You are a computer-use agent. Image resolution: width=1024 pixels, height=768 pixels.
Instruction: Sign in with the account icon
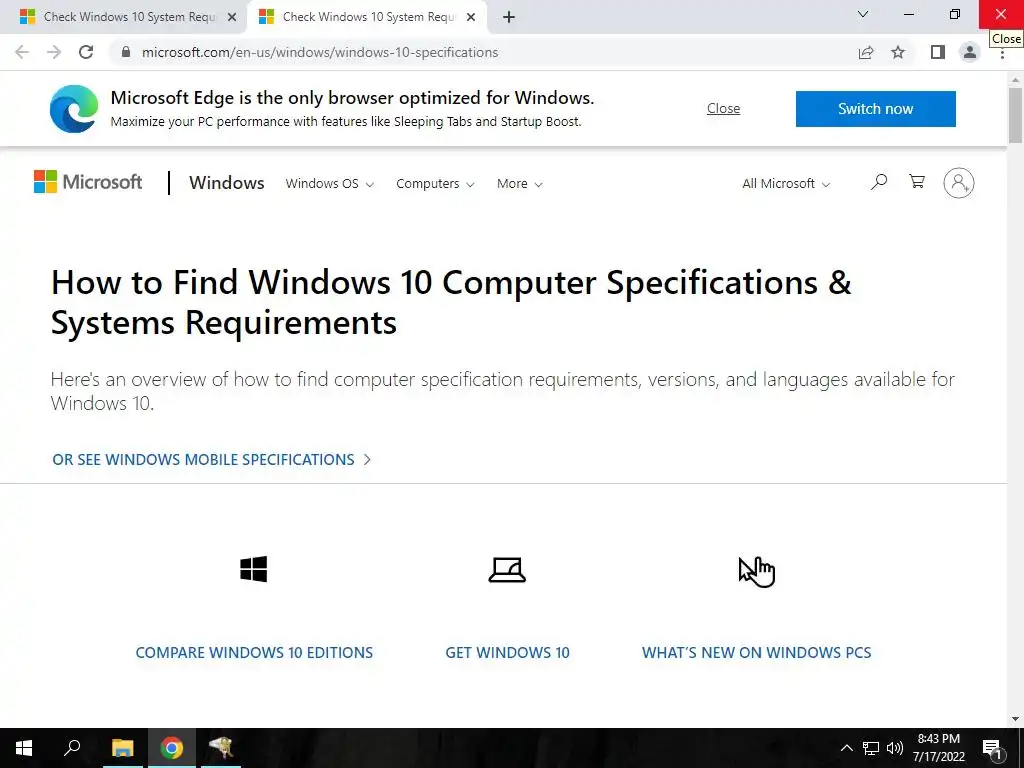959,183
